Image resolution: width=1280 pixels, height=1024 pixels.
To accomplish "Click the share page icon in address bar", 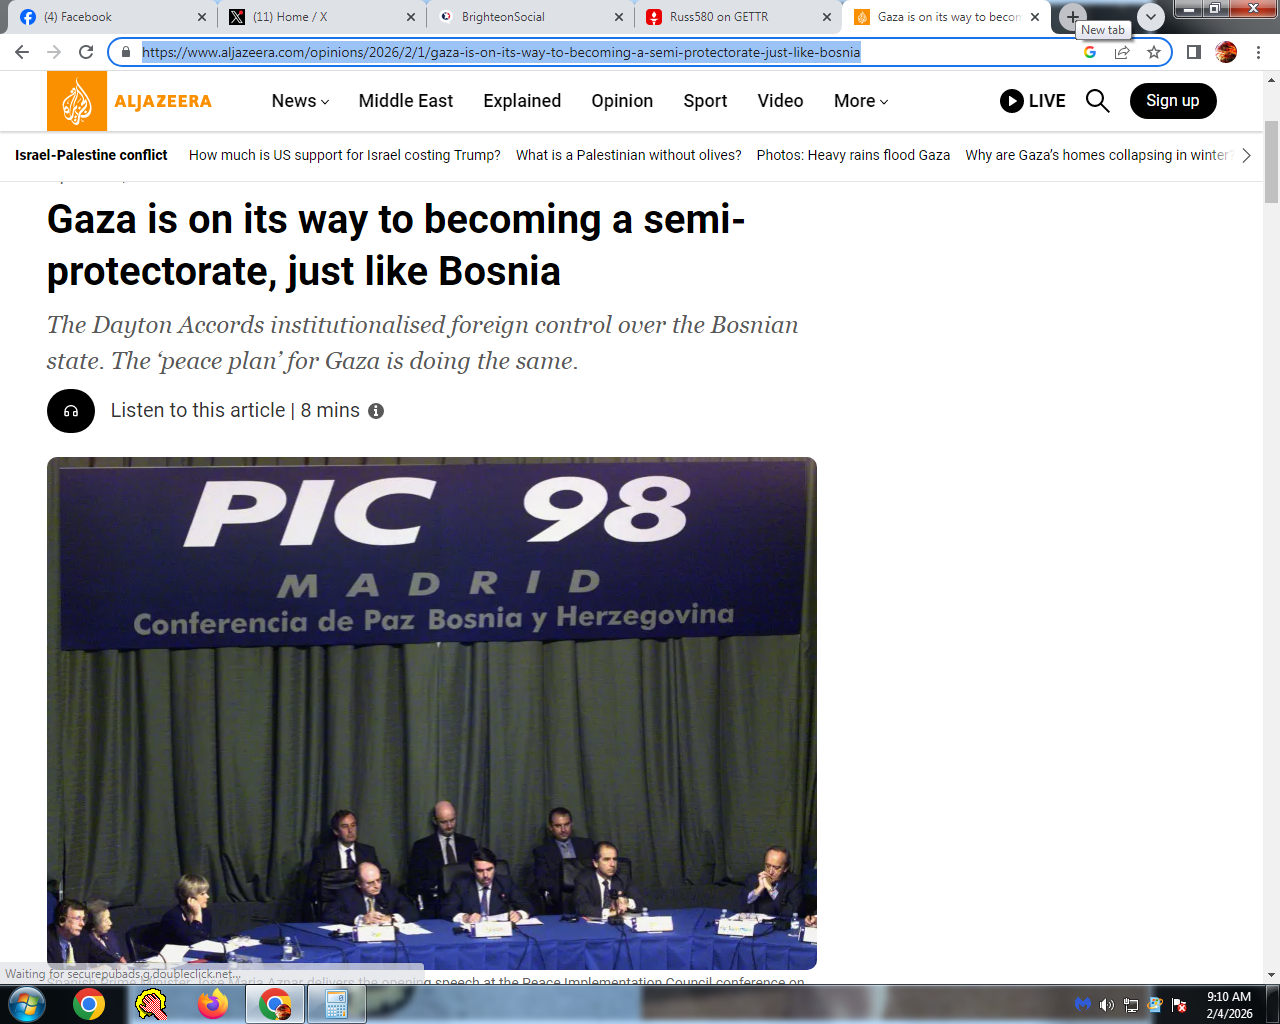I will click(1122, 52).
